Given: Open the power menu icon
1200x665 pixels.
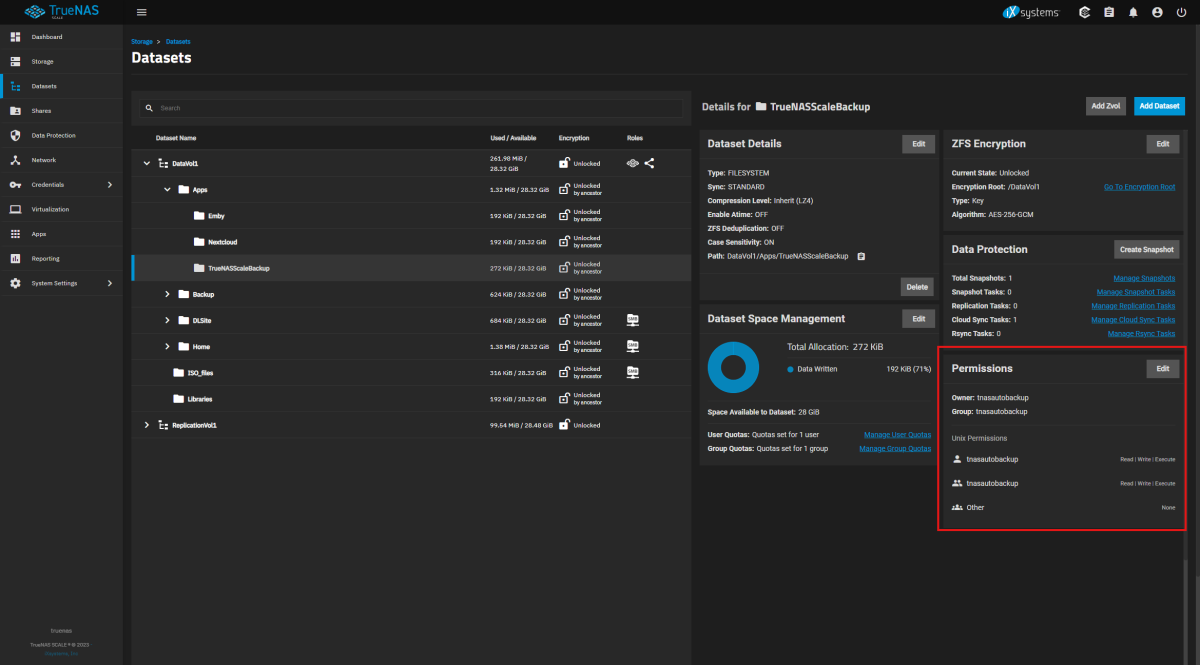Looking at the screenshot, I should (x=1181, y=12).
